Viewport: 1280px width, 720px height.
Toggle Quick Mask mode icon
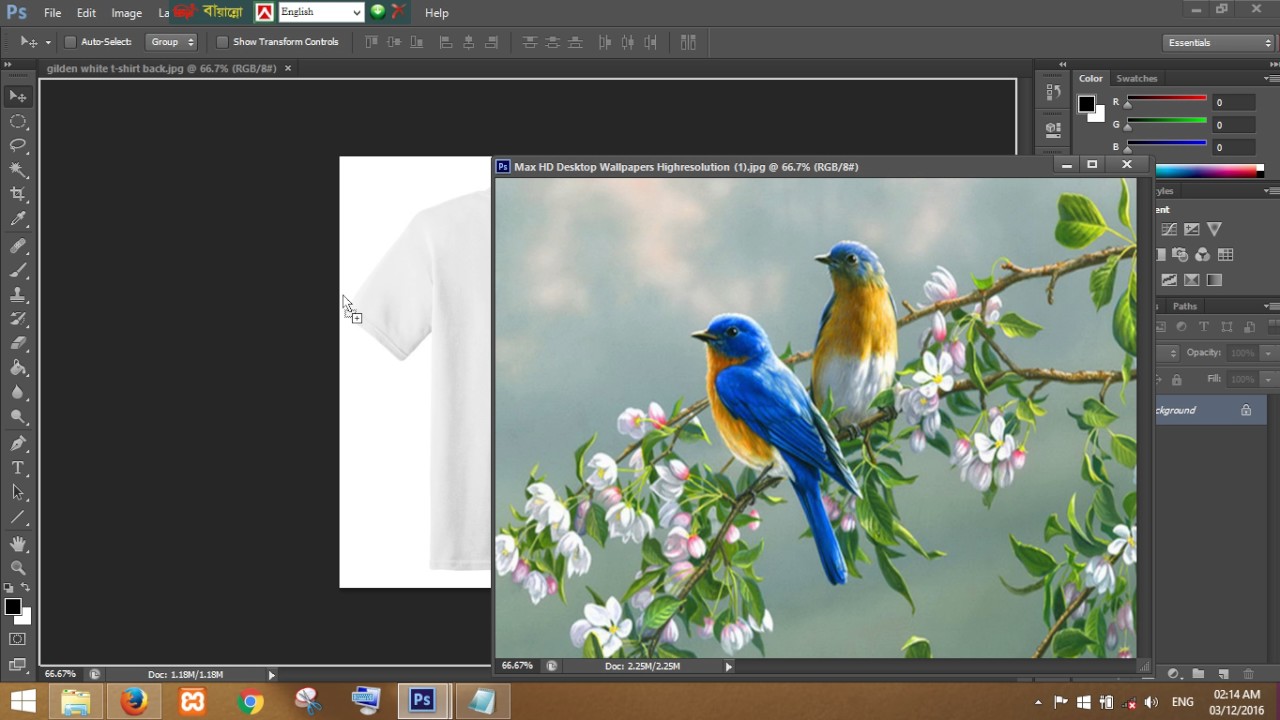point(17,639)
